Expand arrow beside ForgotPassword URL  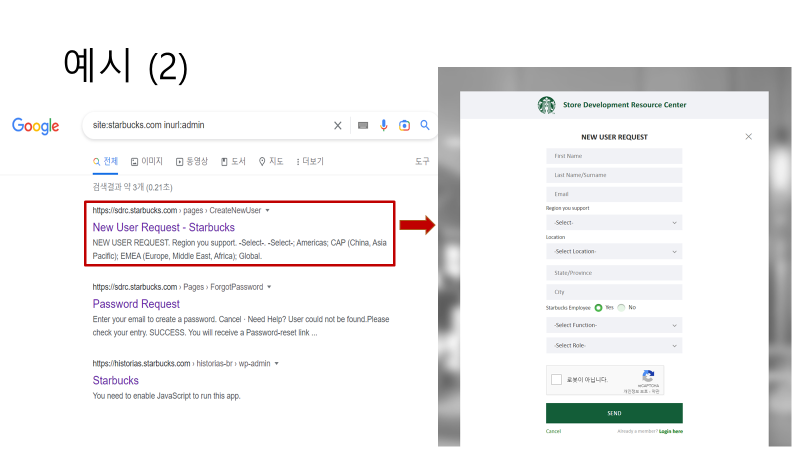[269, 287]
